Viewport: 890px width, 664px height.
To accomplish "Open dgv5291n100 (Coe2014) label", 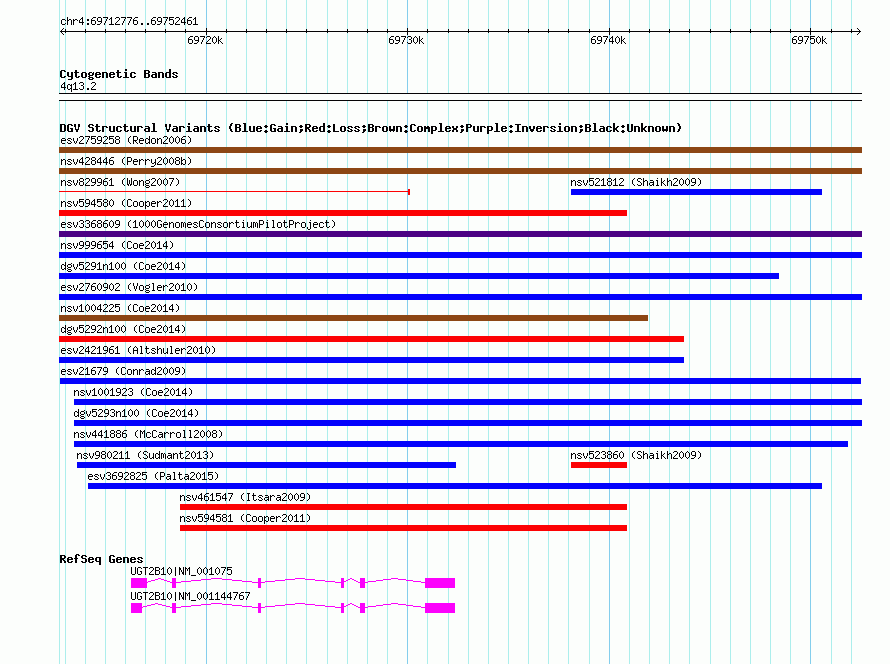I will coord(123,266).
